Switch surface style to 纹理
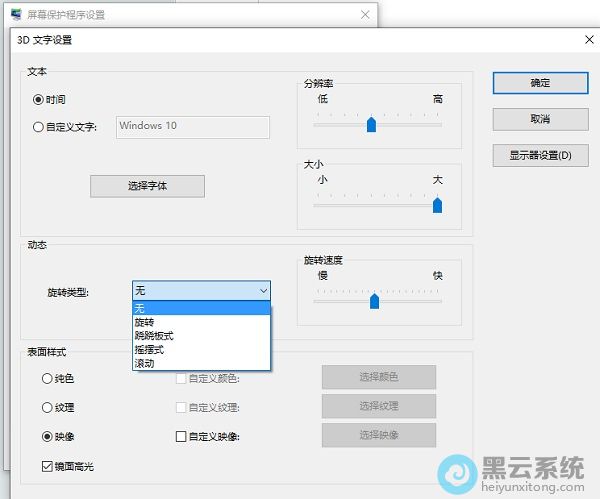The height and width of the screenshot is (499, 600). [47, 407]
